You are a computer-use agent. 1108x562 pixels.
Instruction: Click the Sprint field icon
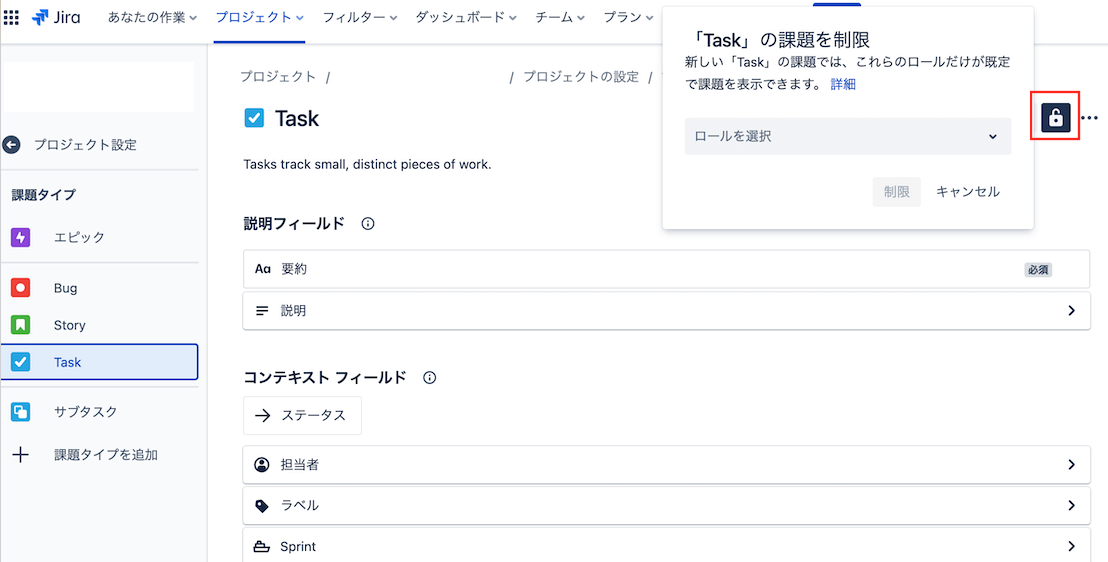tap(261, 546)
